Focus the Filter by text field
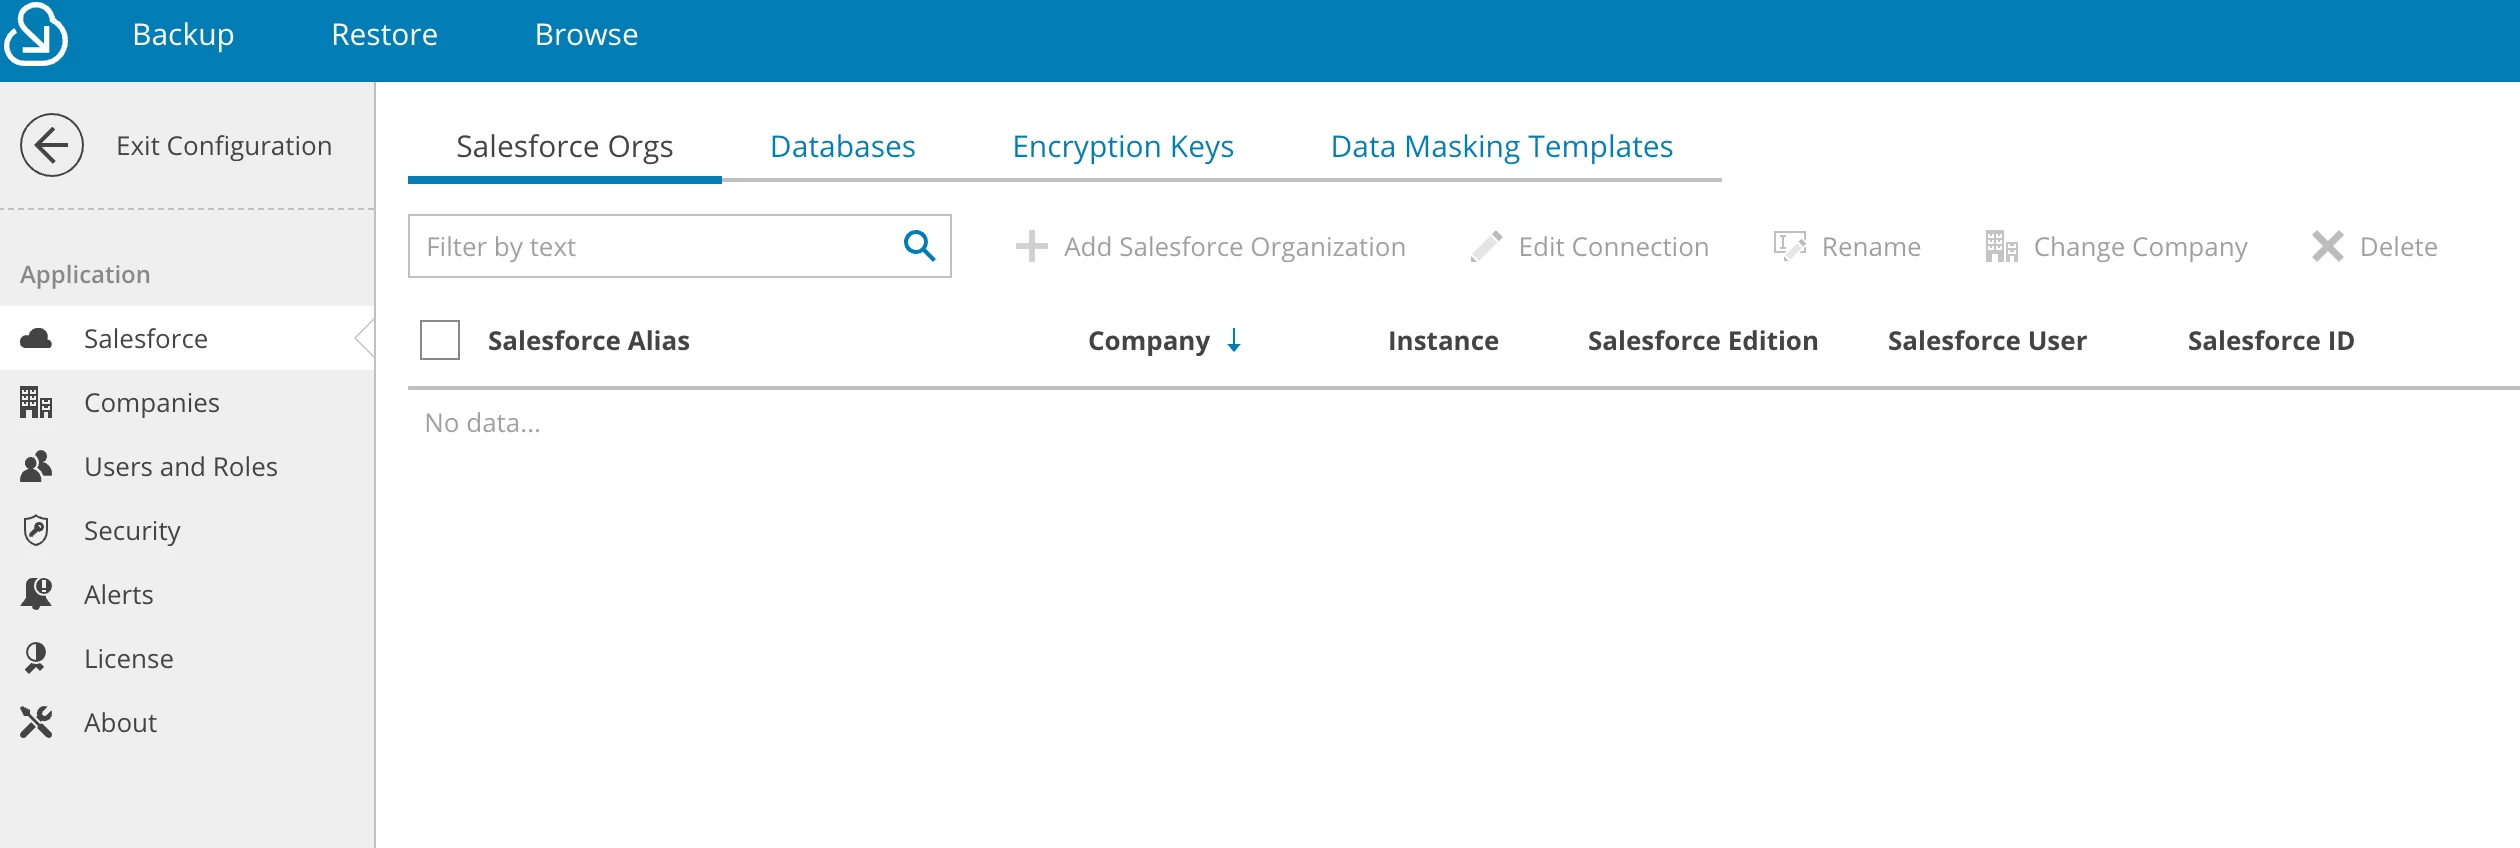Viewport: 2520px width, 848px height. [679, 246]
